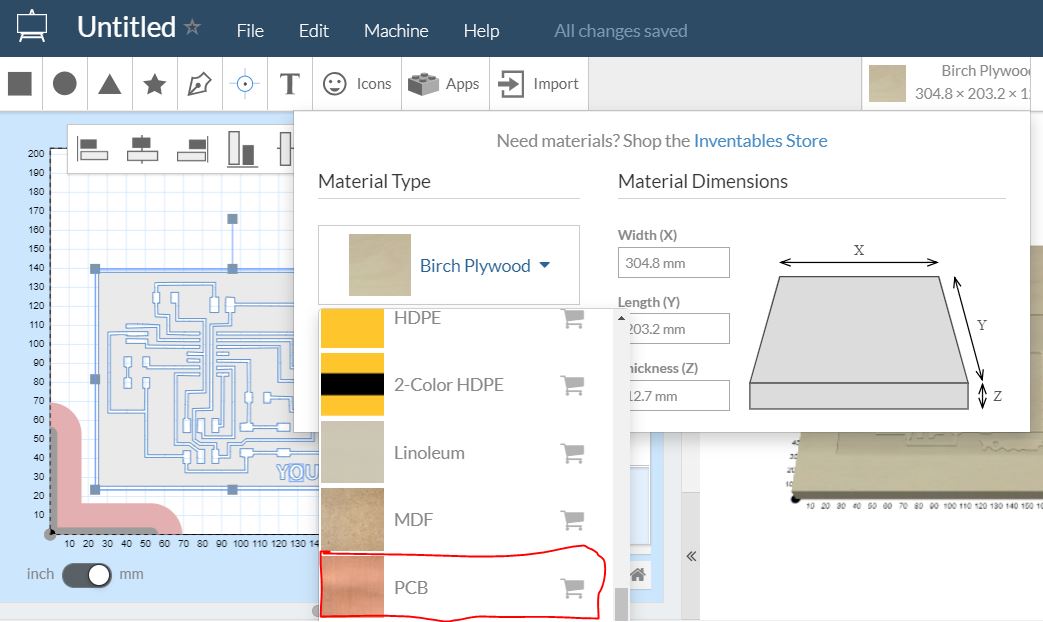Click the Length (Y) input field
The width and height of the screenshot is (1043, 622).
click(678, 329)
